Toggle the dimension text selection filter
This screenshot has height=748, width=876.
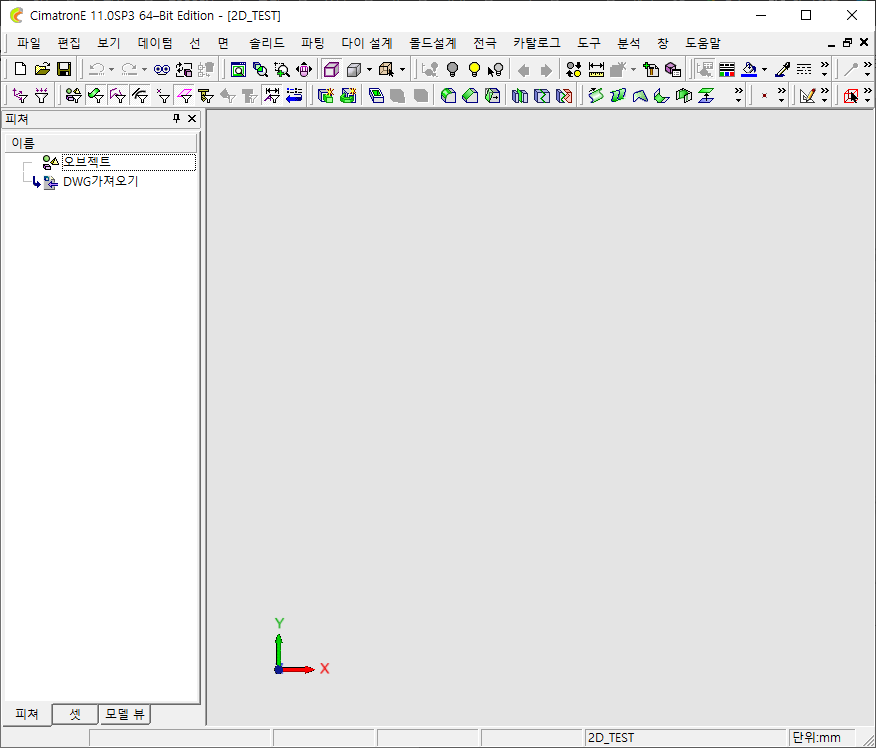point(272,96)
